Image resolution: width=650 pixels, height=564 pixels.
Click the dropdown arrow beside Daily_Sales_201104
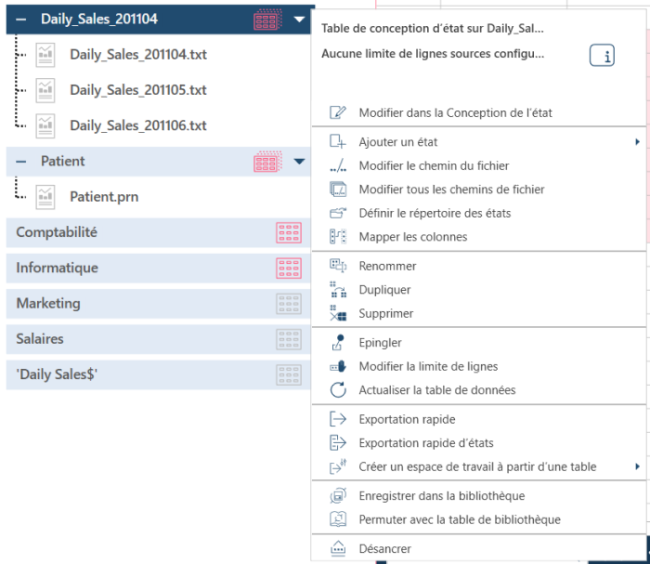point(301,19)
